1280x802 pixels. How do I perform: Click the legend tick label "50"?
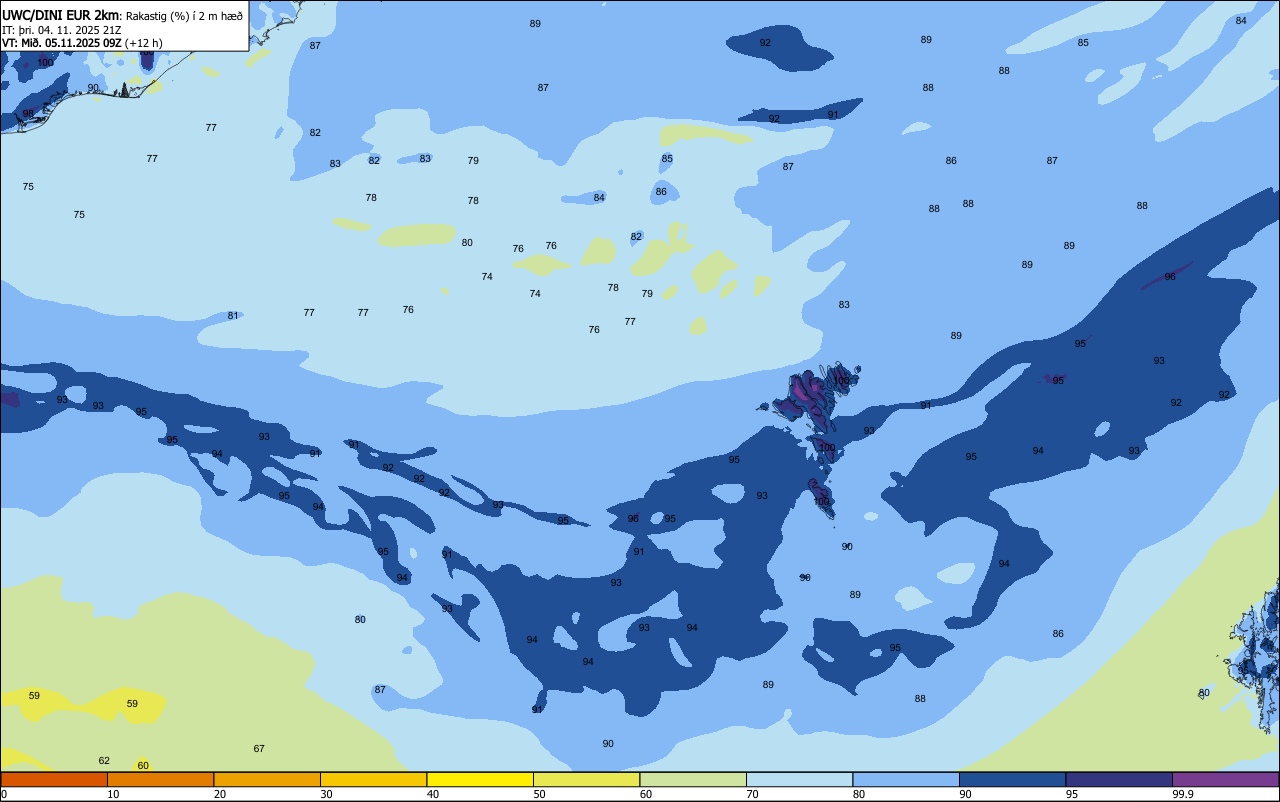[539, 794]
